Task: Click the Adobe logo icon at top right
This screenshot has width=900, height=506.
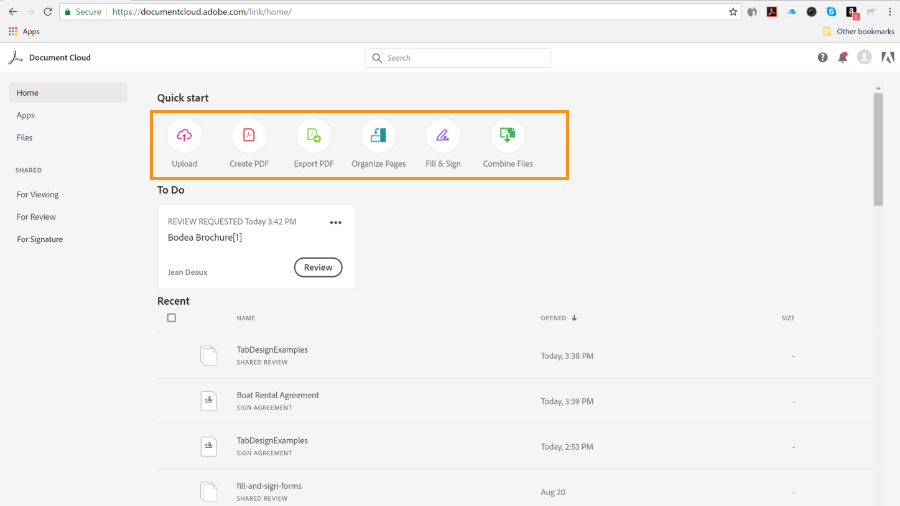Action: click(x=888, y=57)
